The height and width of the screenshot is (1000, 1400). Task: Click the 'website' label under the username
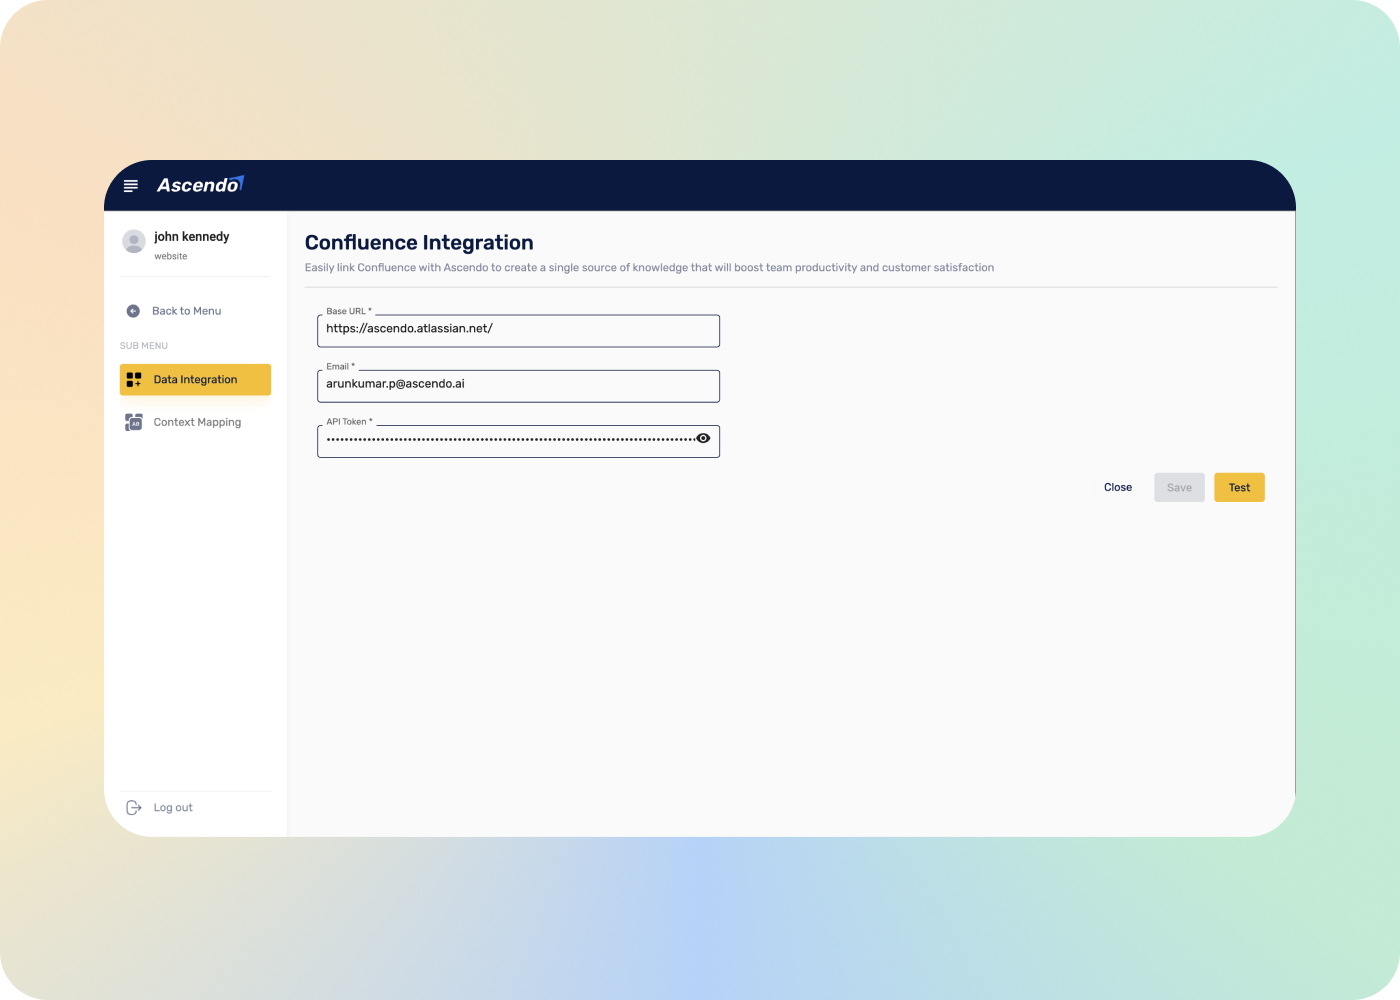click(171, 257)
